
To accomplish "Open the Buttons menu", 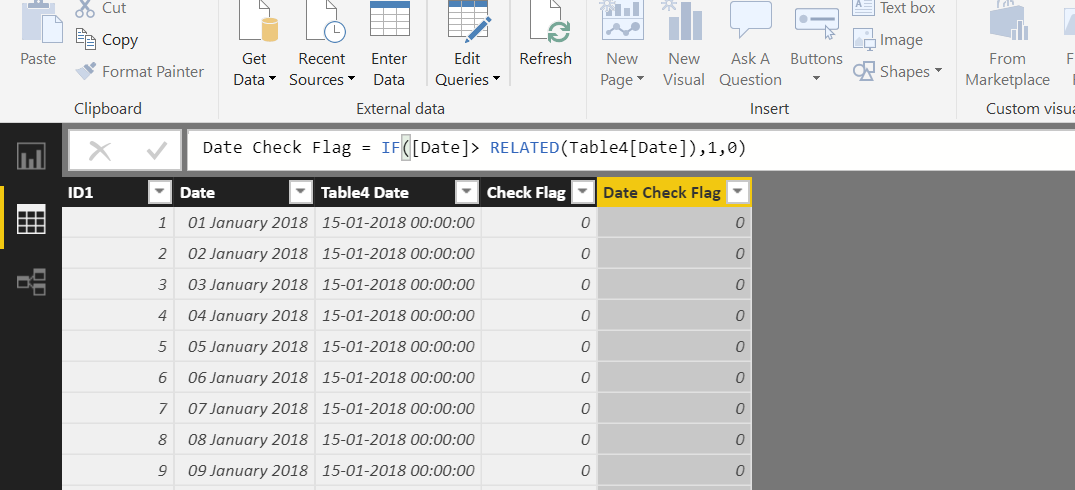I will point(816,45).
